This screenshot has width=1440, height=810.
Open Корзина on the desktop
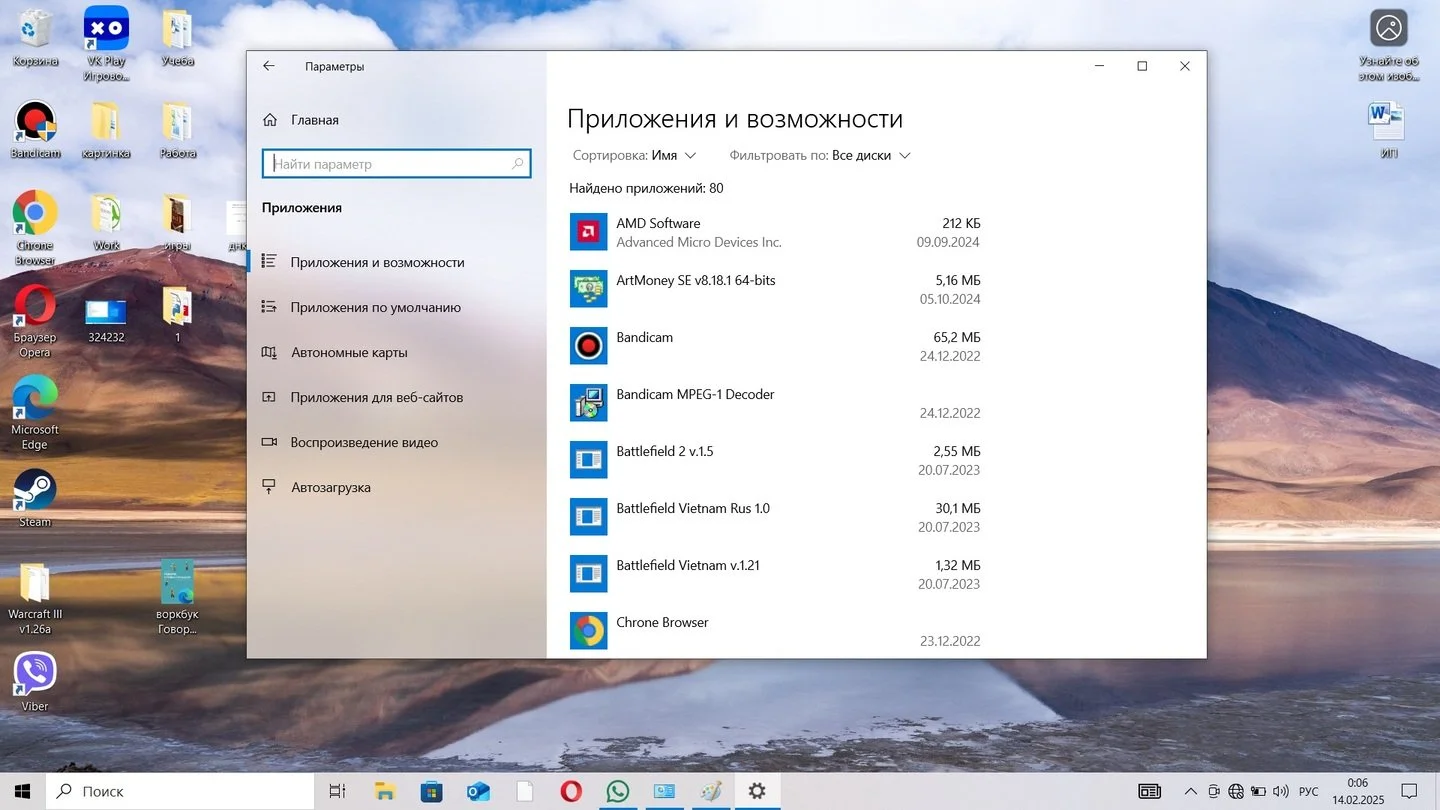coord(35,38)
